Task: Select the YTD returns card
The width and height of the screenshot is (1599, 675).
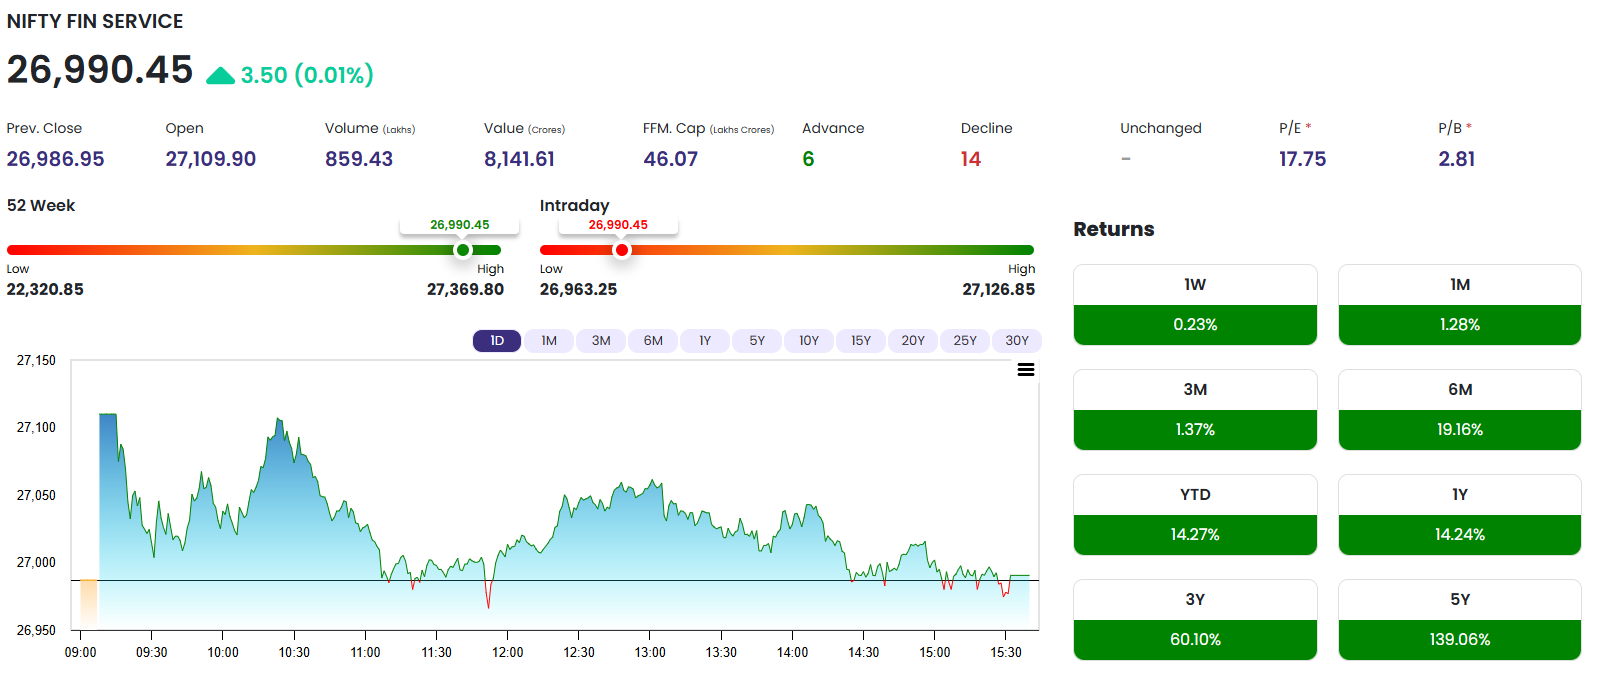Action: (1195, 515)
